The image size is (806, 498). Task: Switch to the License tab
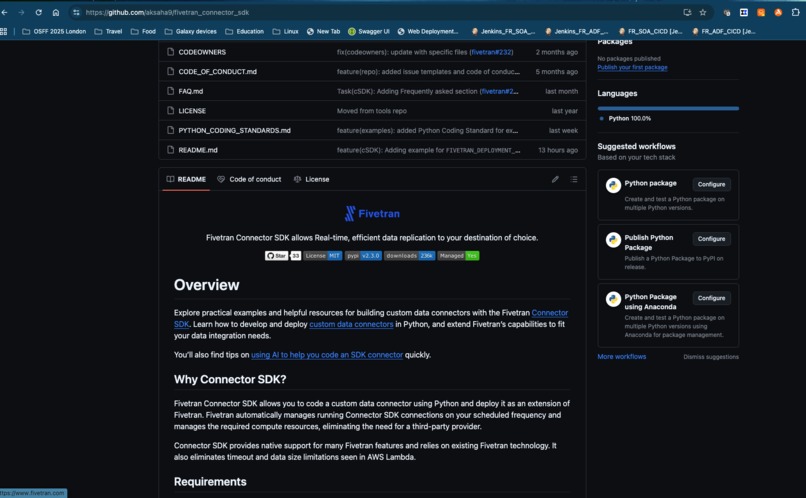point(311,179)
